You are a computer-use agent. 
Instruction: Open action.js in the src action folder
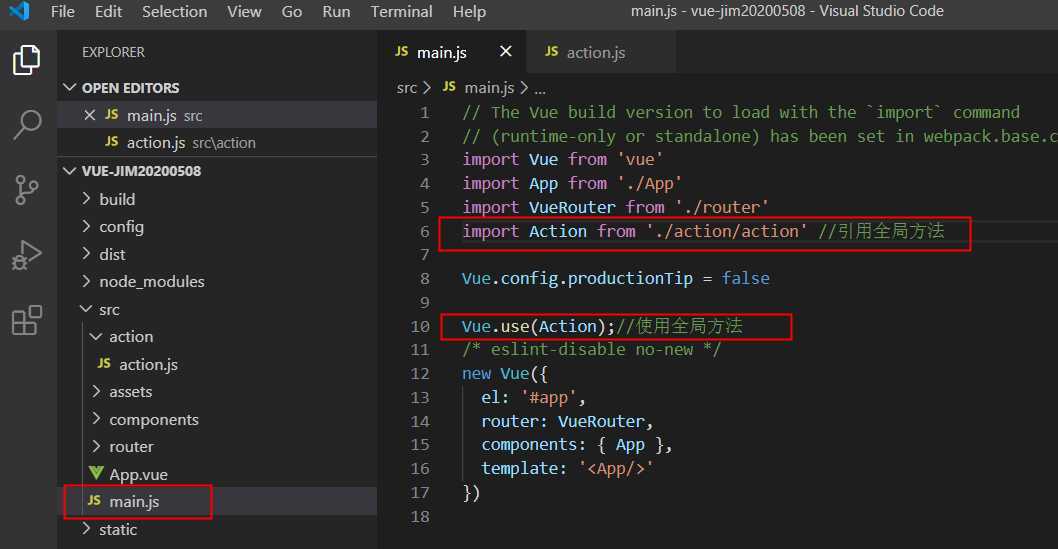click(148, 364)
